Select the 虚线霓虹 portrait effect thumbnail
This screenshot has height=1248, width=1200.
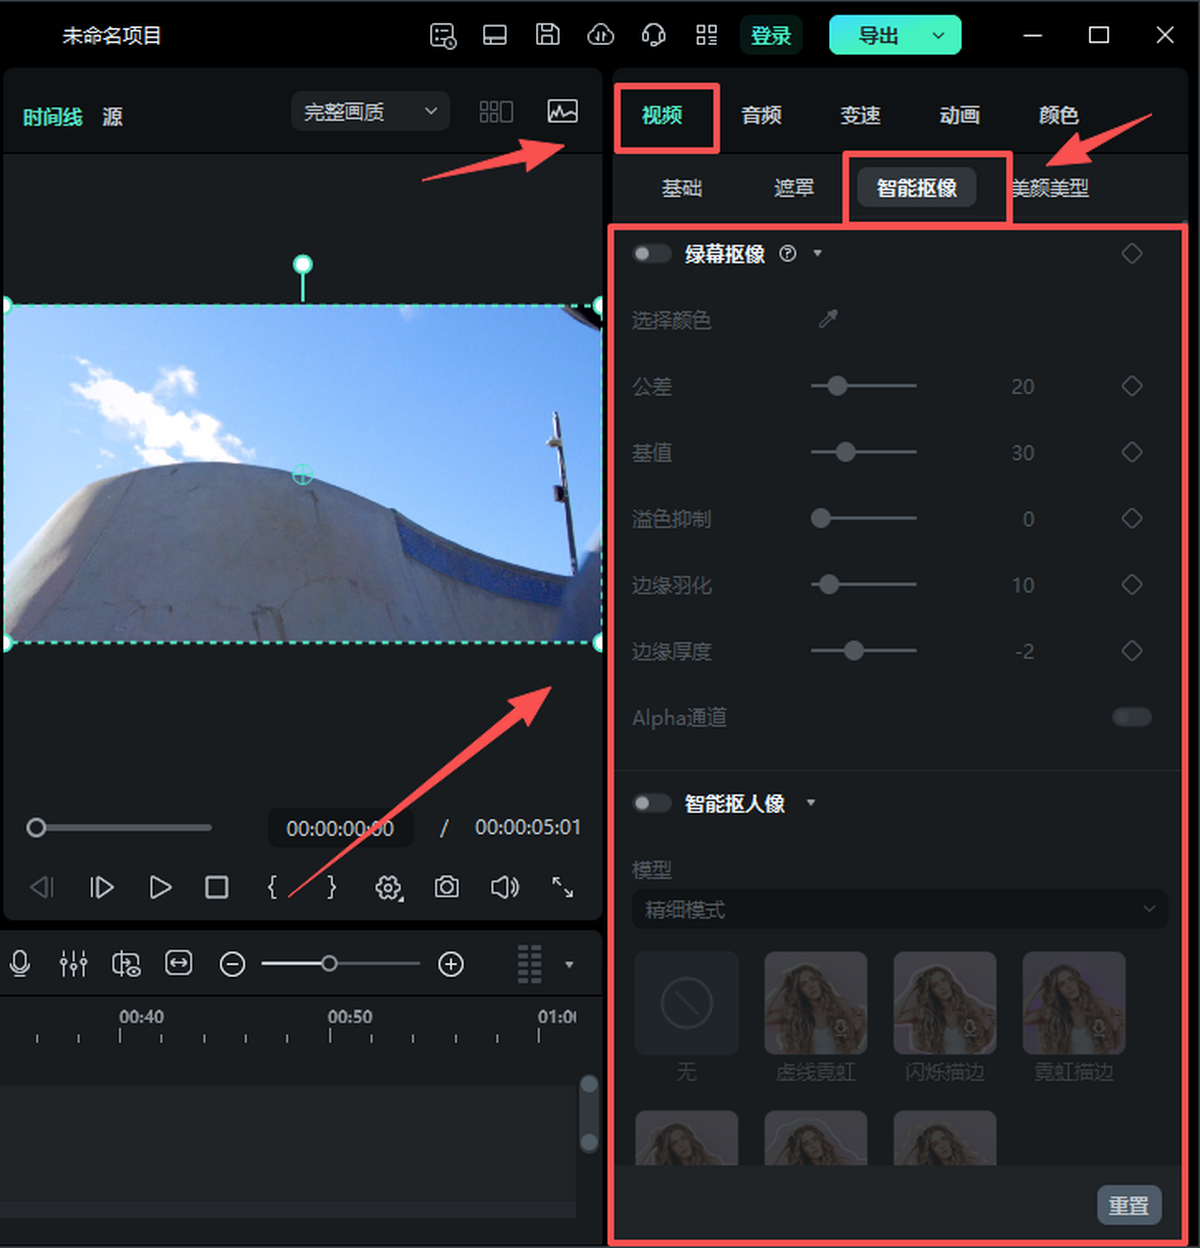point(815,1003)
